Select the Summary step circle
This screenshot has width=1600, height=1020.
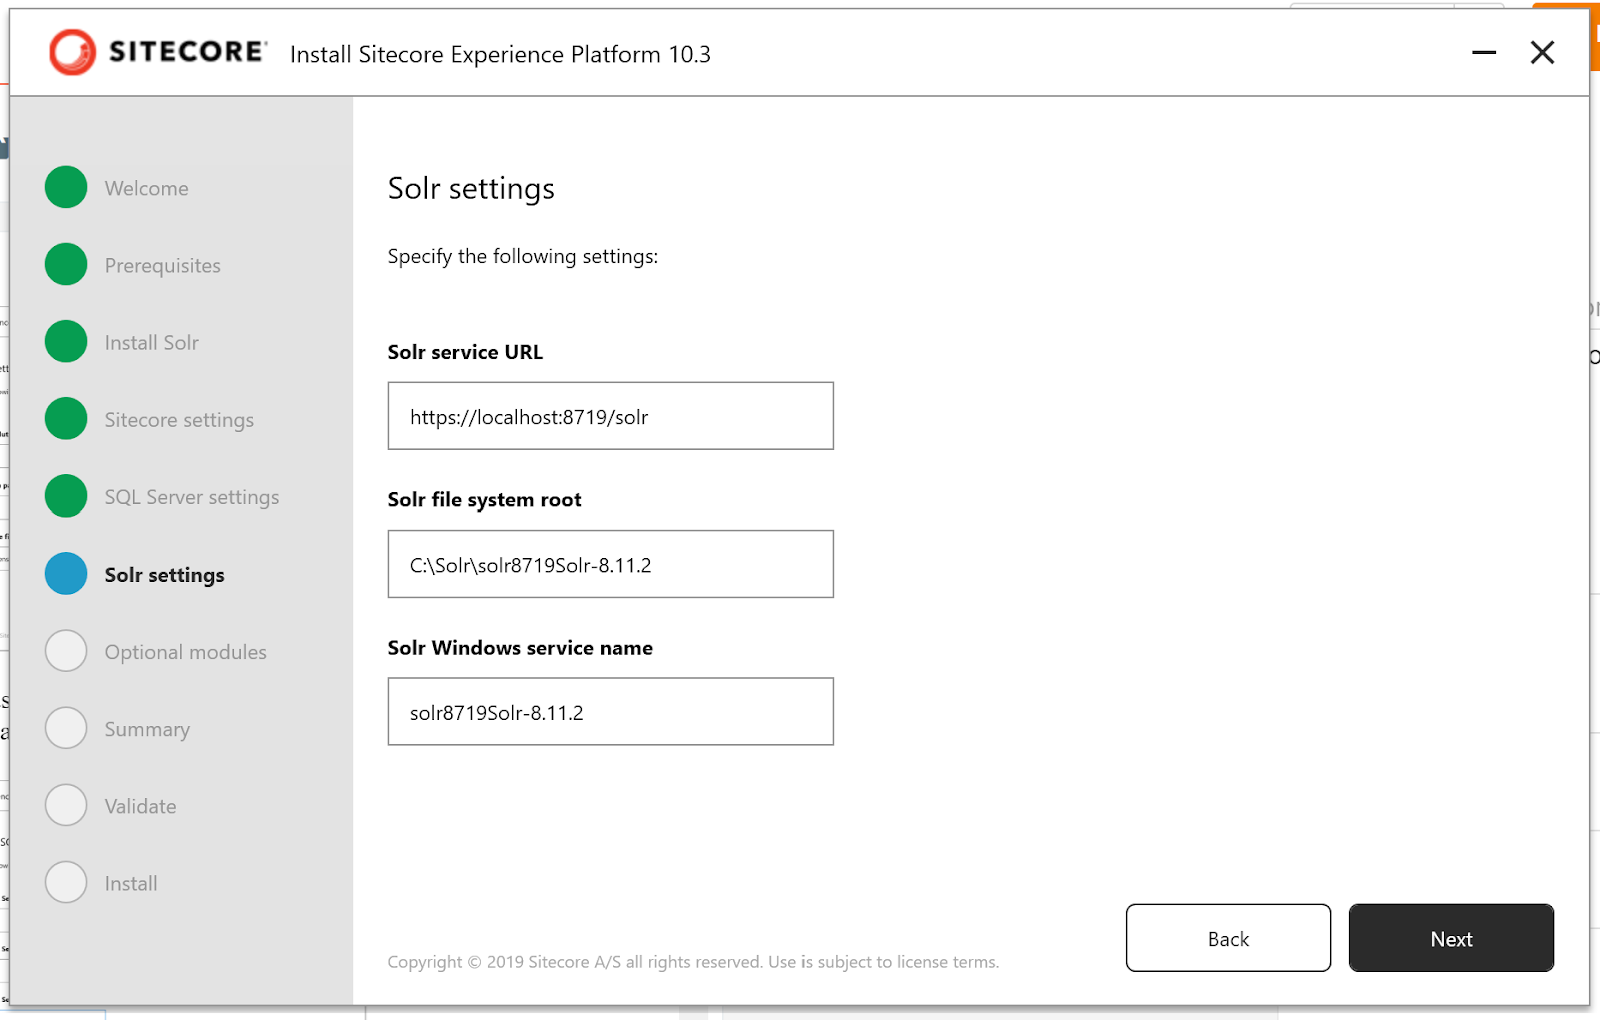pos(66,727)
